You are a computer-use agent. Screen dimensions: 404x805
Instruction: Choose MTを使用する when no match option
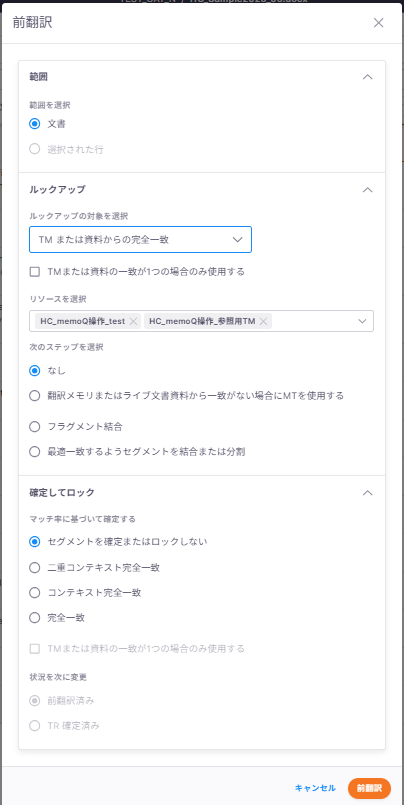click(34, 396)
